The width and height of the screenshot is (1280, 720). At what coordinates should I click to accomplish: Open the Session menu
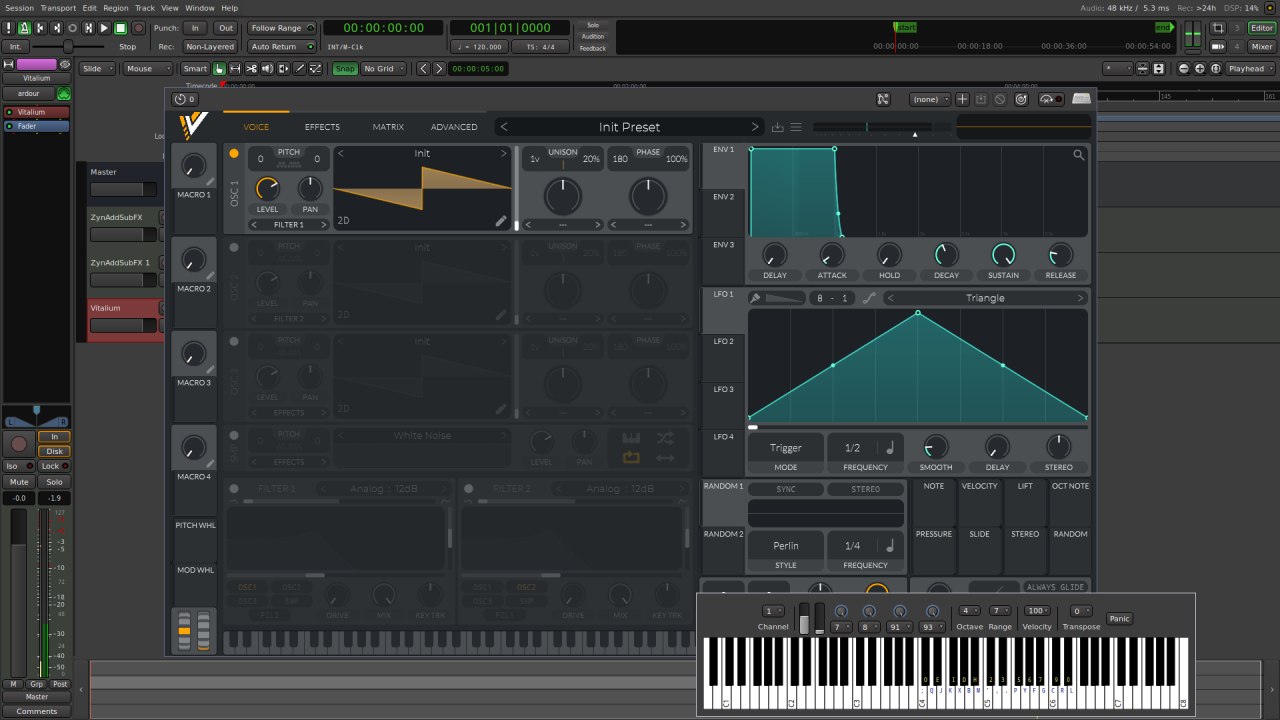(19, 7)
